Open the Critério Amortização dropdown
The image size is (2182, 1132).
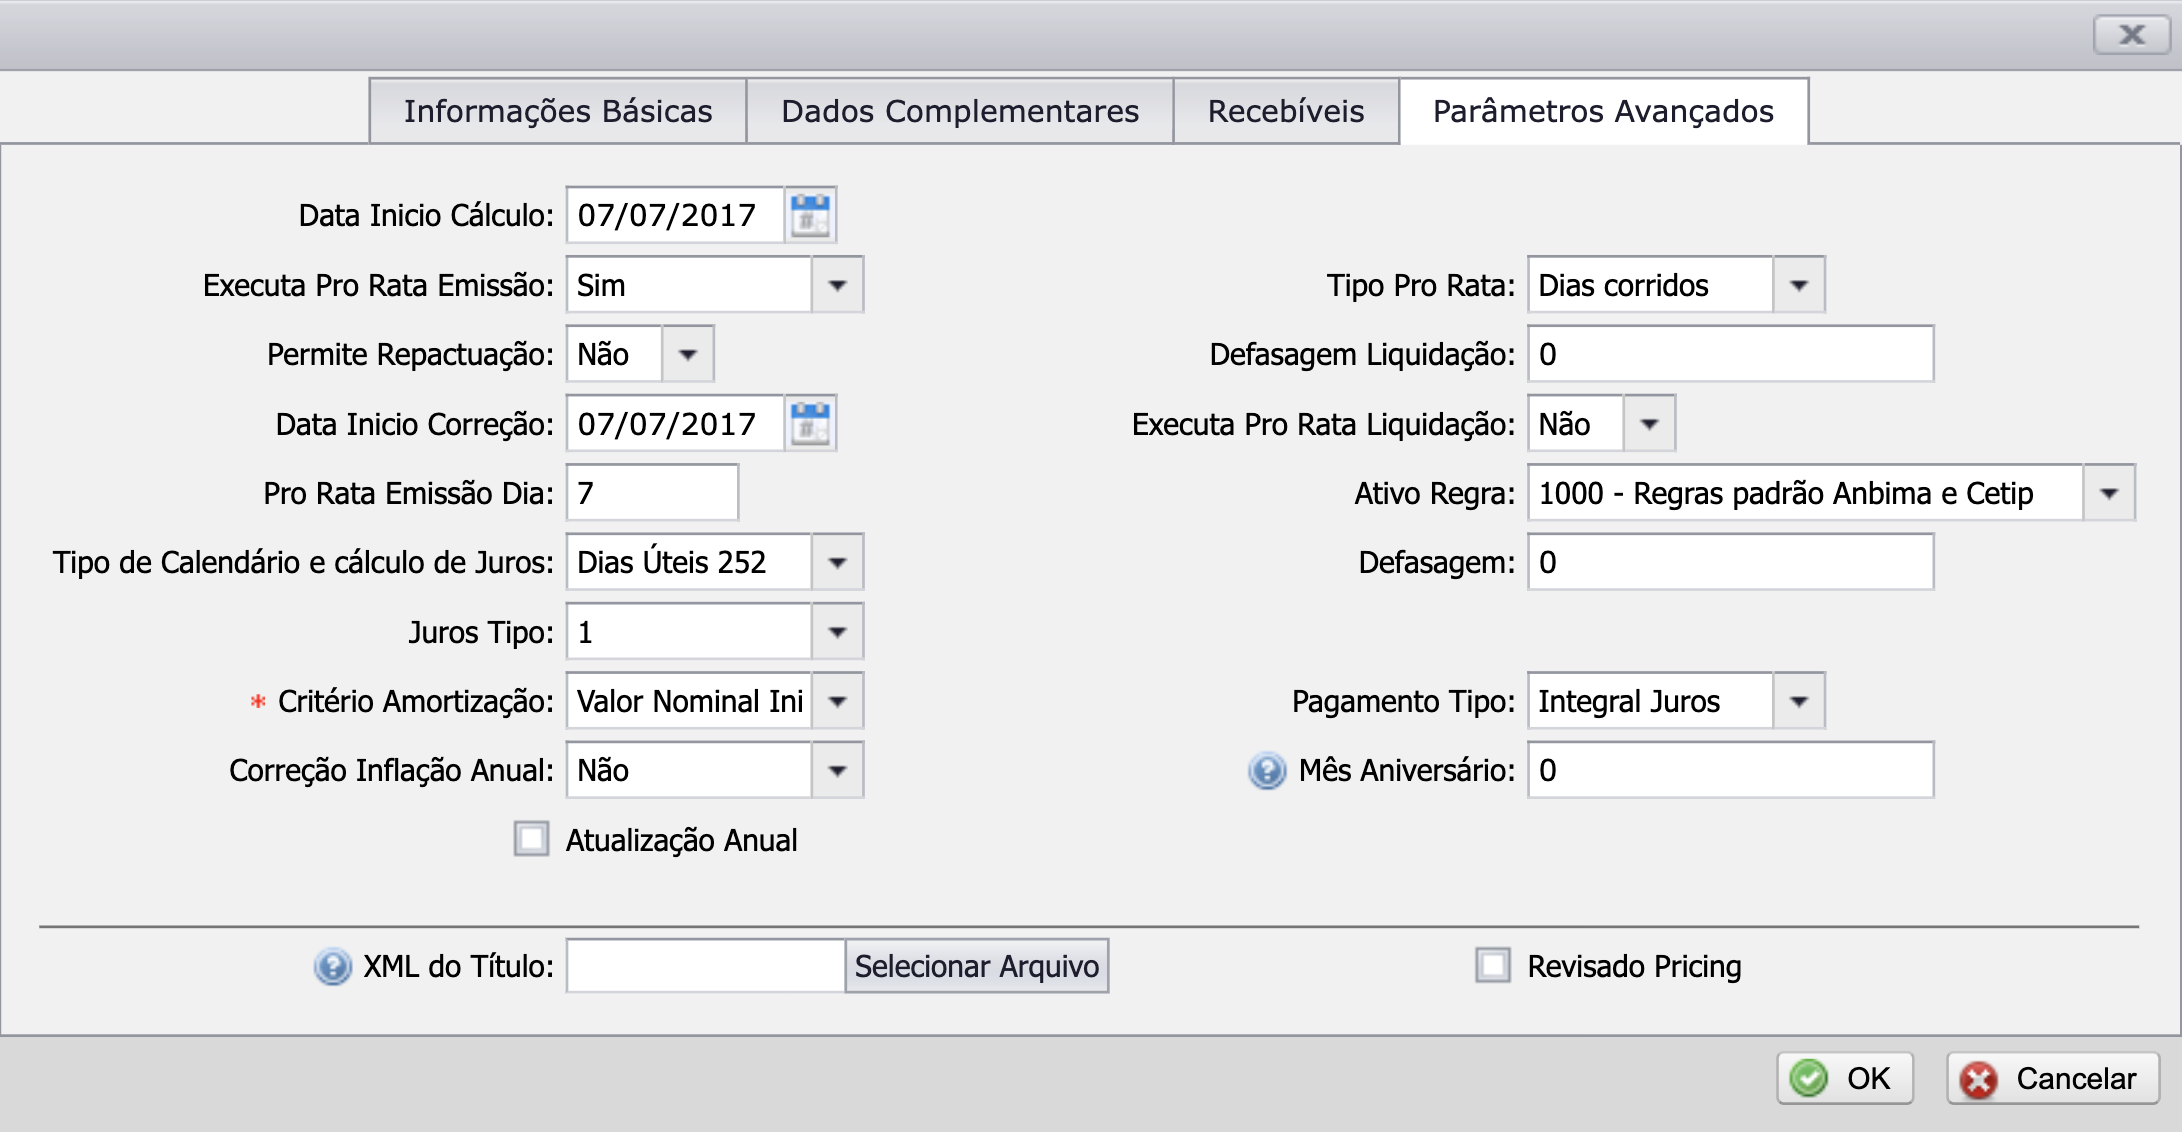[837, 701]
